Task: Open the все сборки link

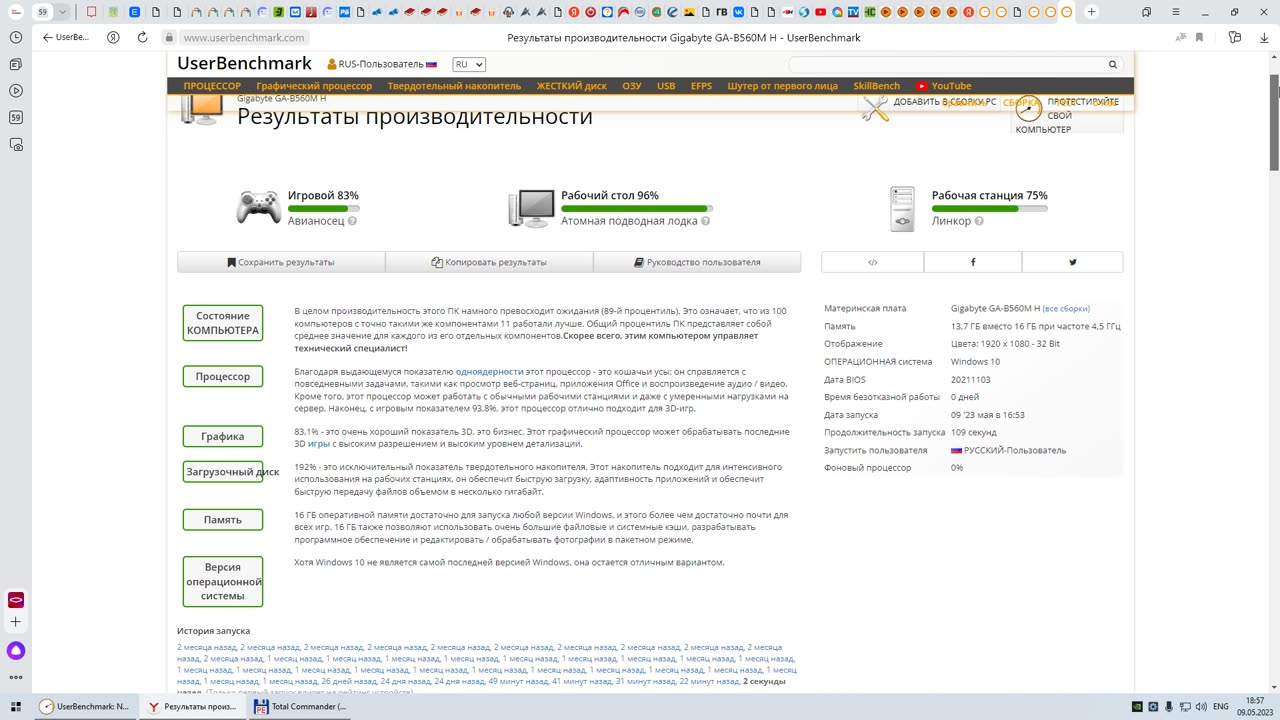Action: pos(1066,308)
